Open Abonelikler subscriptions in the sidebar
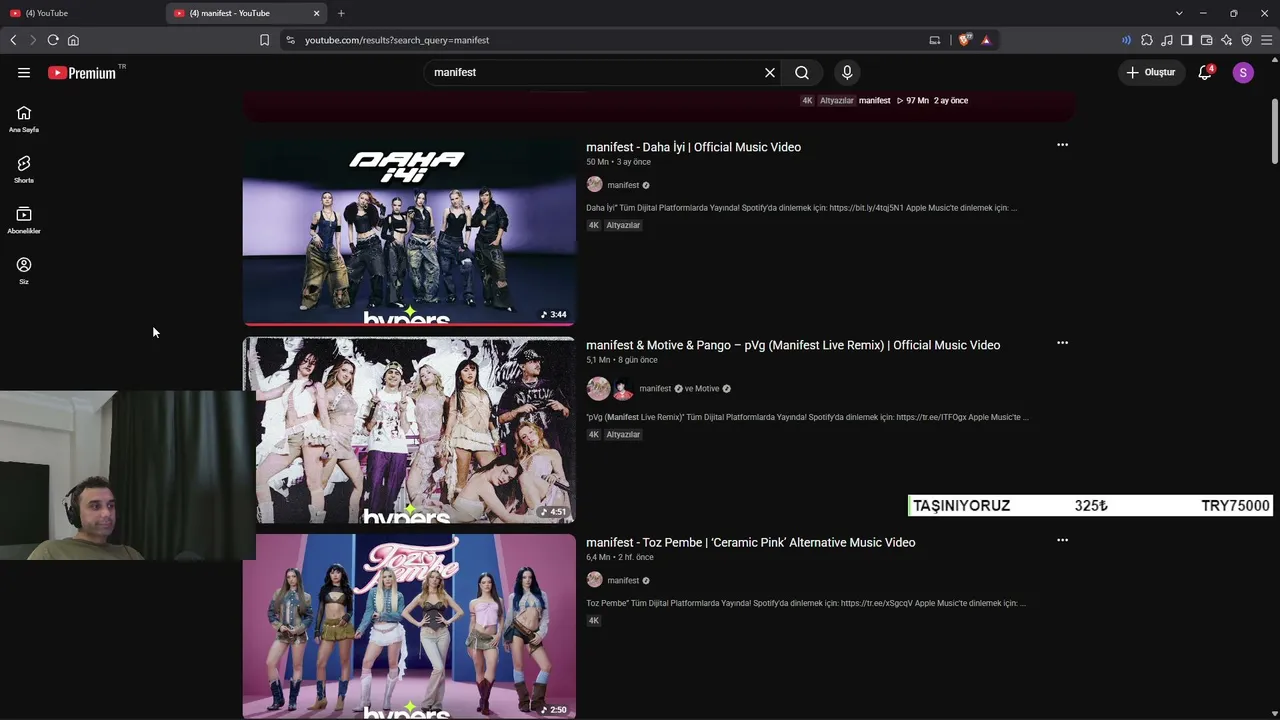Screen dimensions: 1280x720 click(x=24, y=220)
